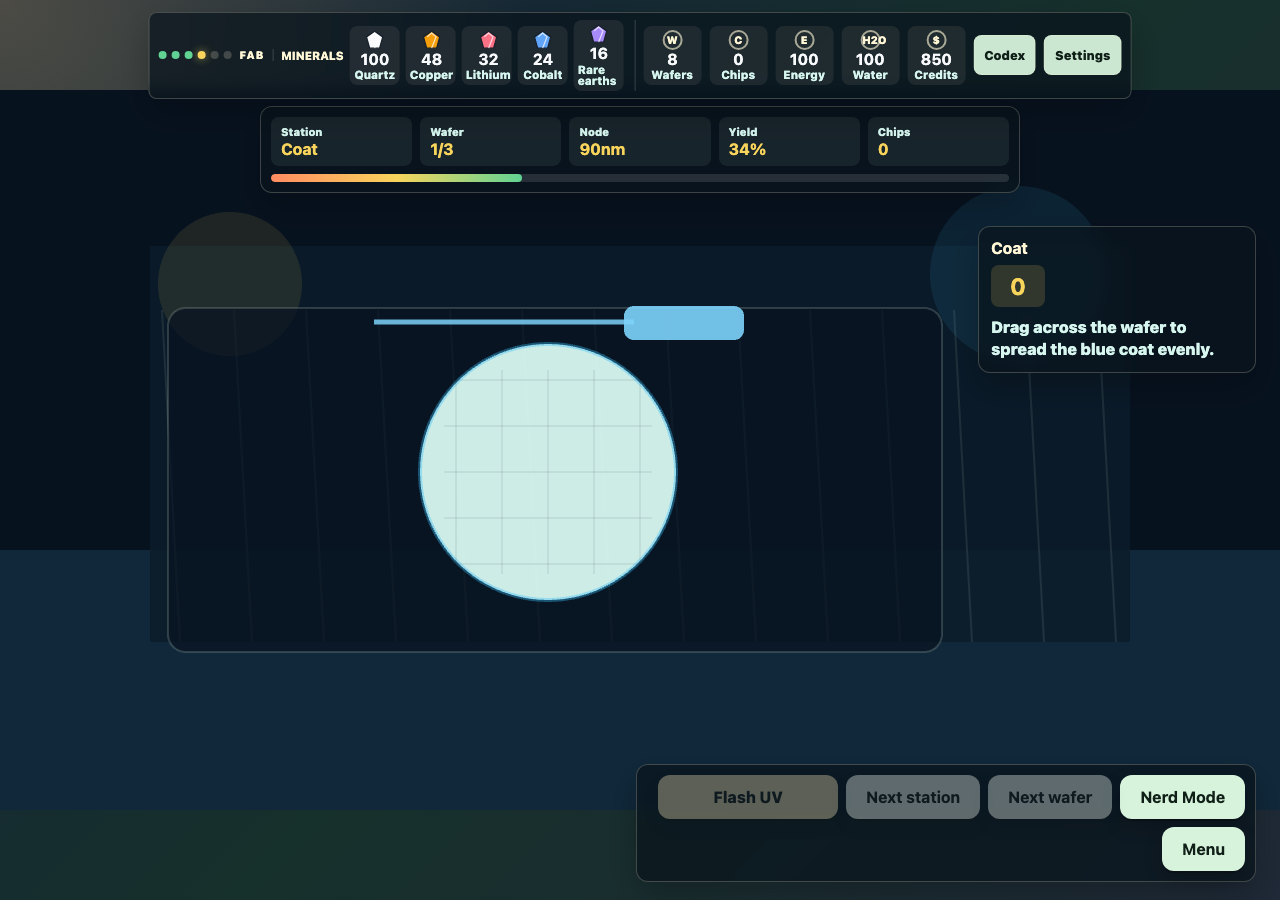
Task: Click Next wafer button
Action: 1050,797
